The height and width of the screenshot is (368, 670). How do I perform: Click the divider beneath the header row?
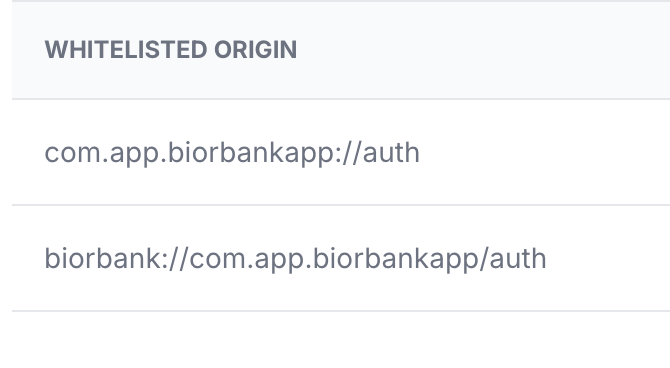[x=341, y=99]
